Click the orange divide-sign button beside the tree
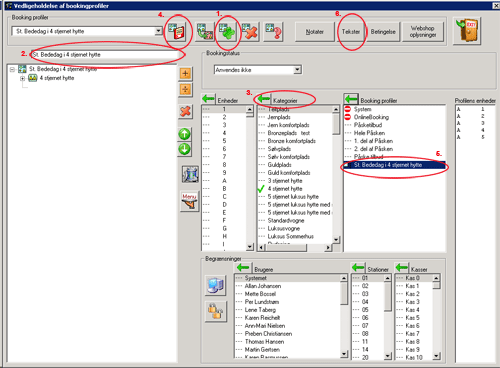 point(185,89)
